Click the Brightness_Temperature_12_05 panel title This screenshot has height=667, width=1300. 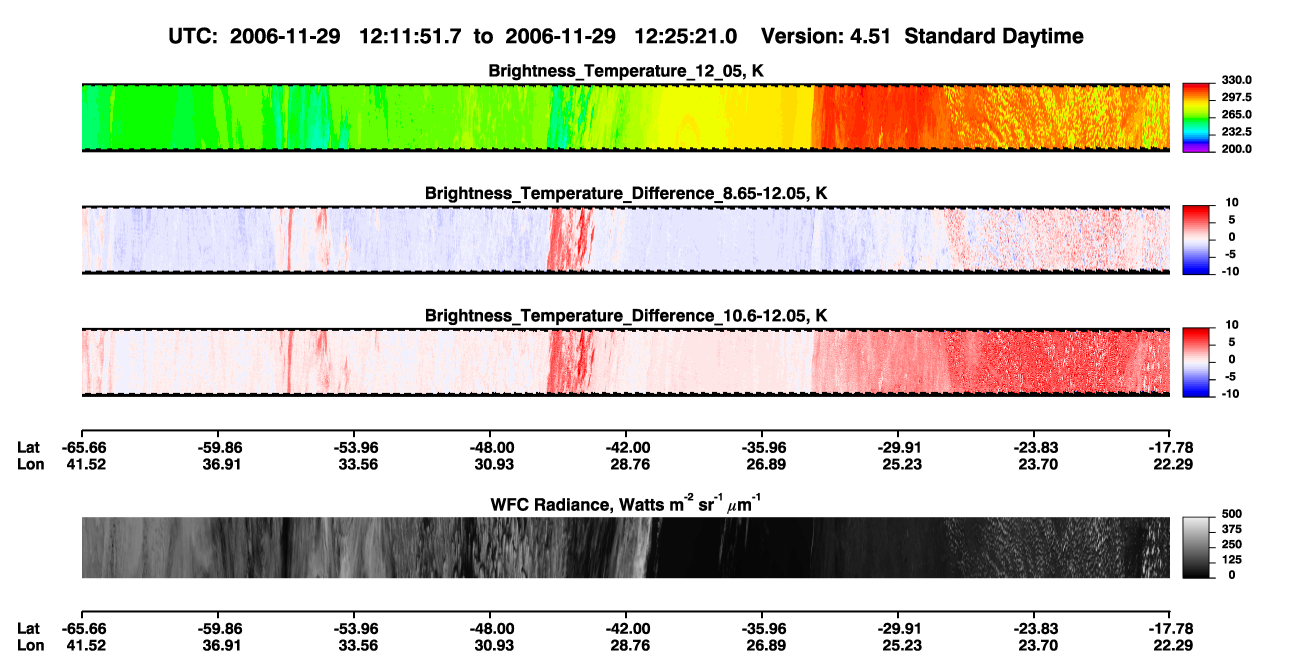tap(626, 71)
